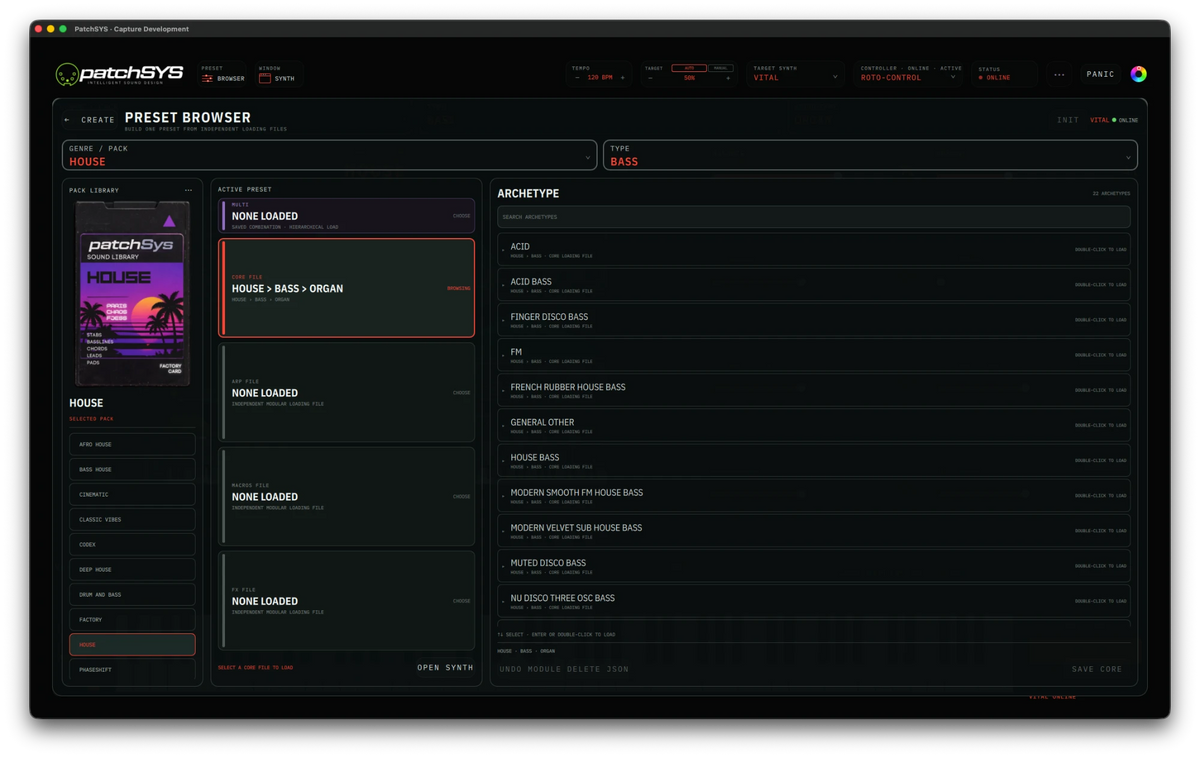Enable MANUAL target mode
This screenshot has height=758, width=1200.
tap(720, 68)
